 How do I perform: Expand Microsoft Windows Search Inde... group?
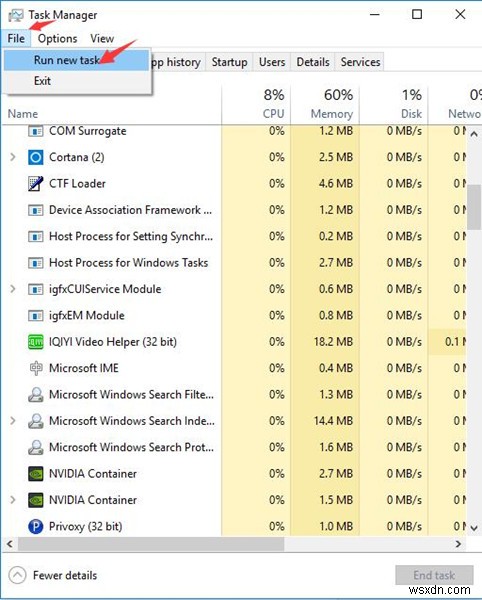coord(13,421)
